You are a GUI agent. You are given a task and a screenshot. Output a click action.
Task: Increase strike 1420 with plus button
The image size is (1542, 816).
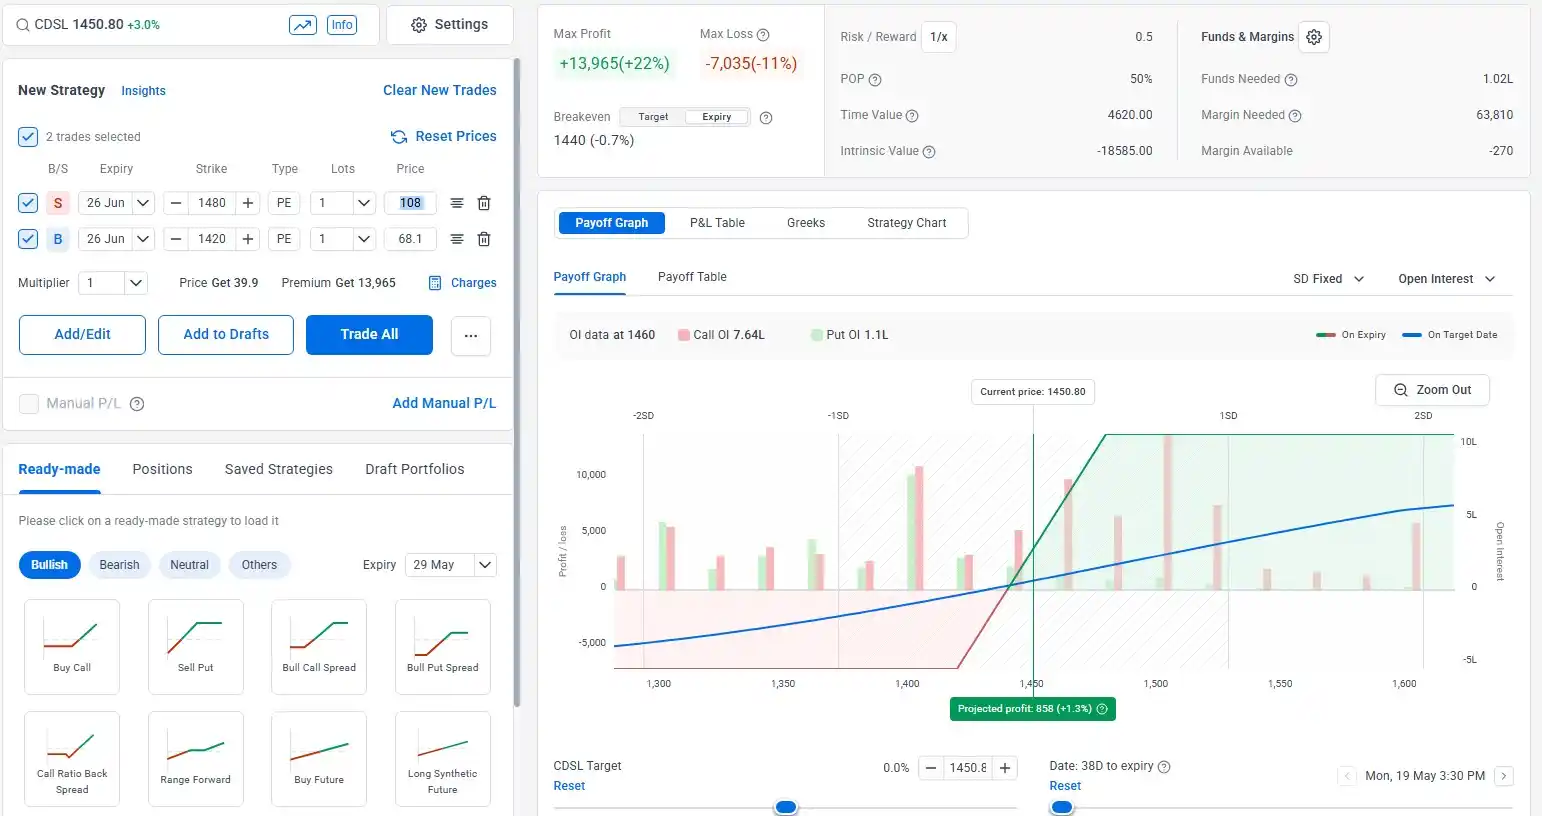click(x=248, y=239)
